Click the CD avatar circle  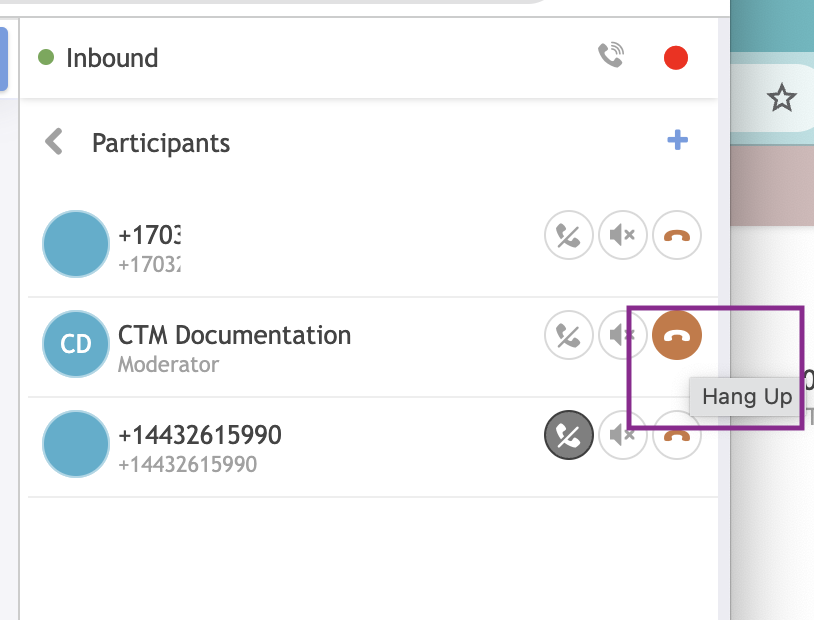76,344
